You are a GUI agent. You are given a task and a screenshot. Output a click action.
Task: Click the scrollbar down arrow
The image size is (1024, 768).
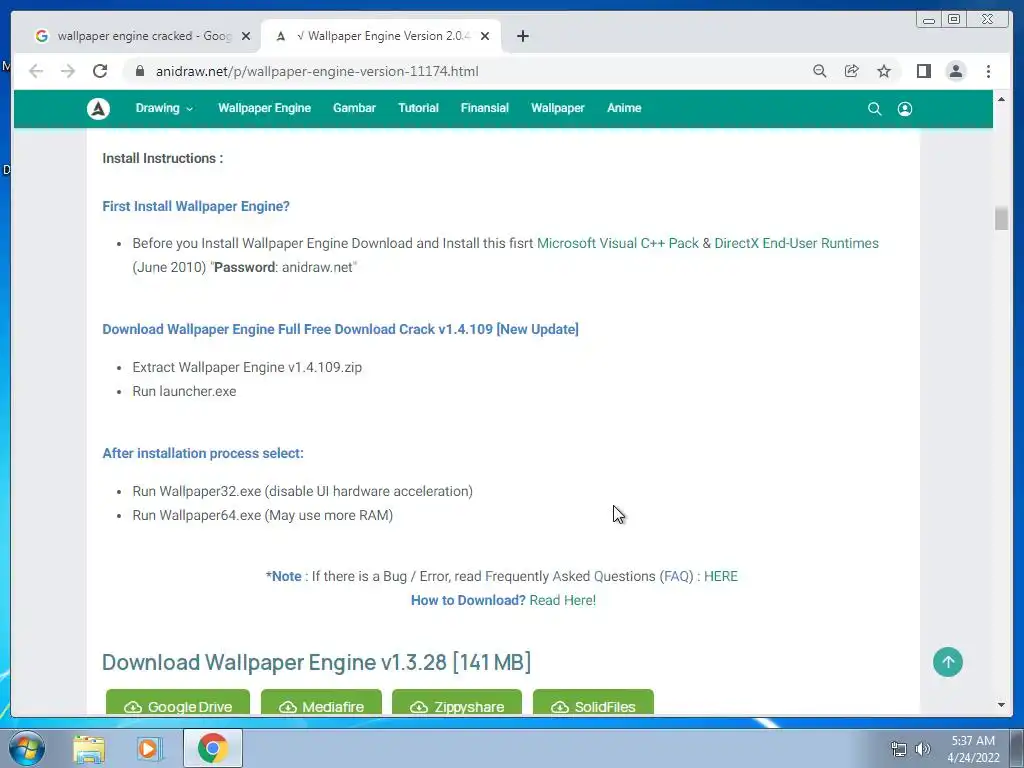pyautogui.click(x=1001, y=705)
